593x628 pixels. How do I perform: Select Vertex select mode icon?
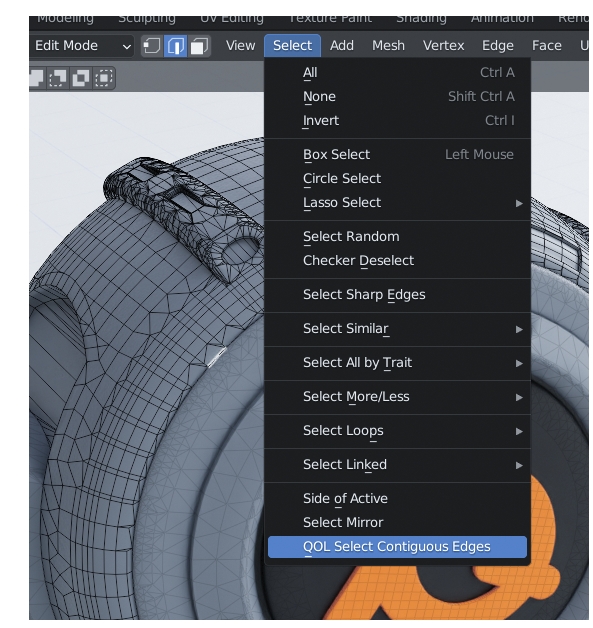click(151, 46)
